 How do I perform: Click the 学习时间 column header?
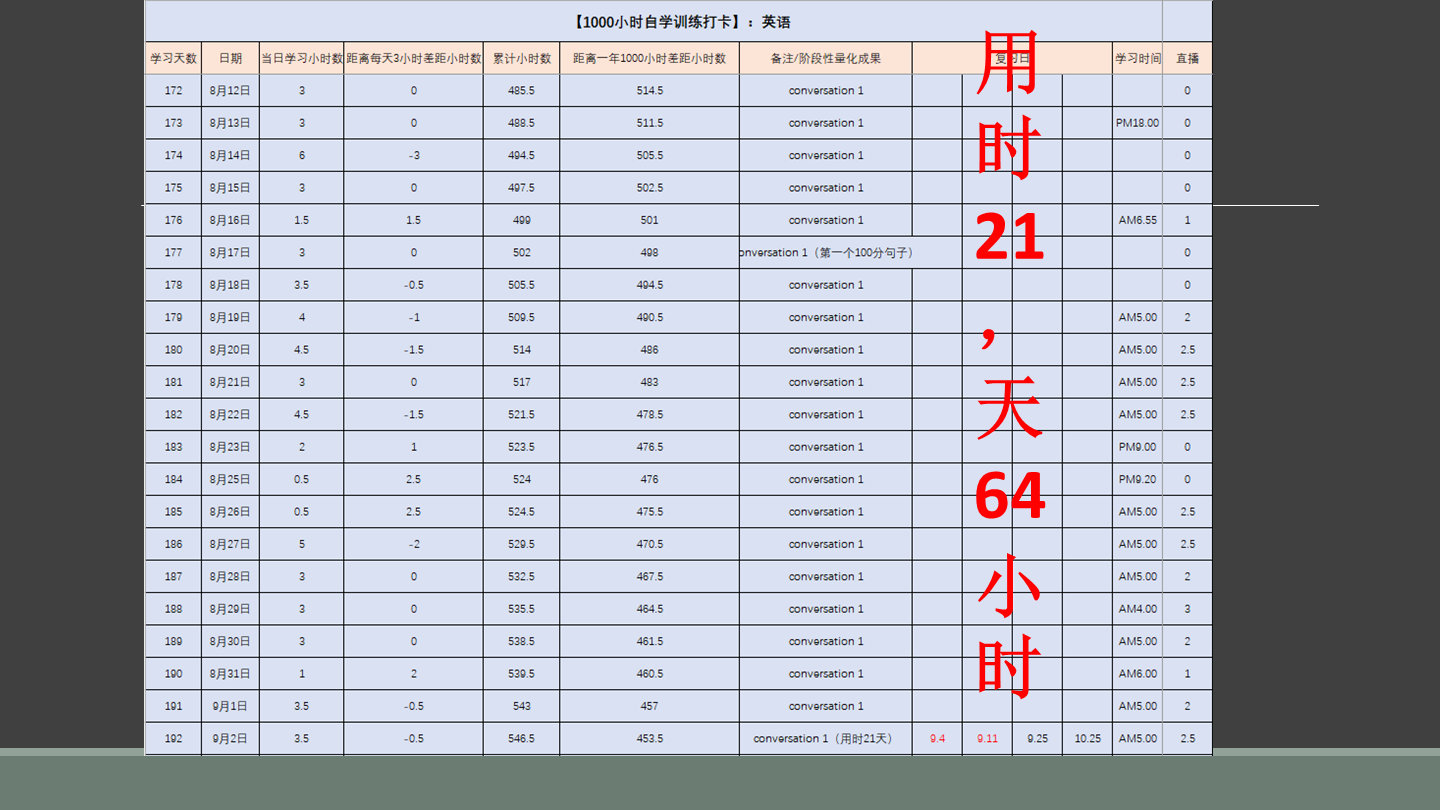(1137, 58)
